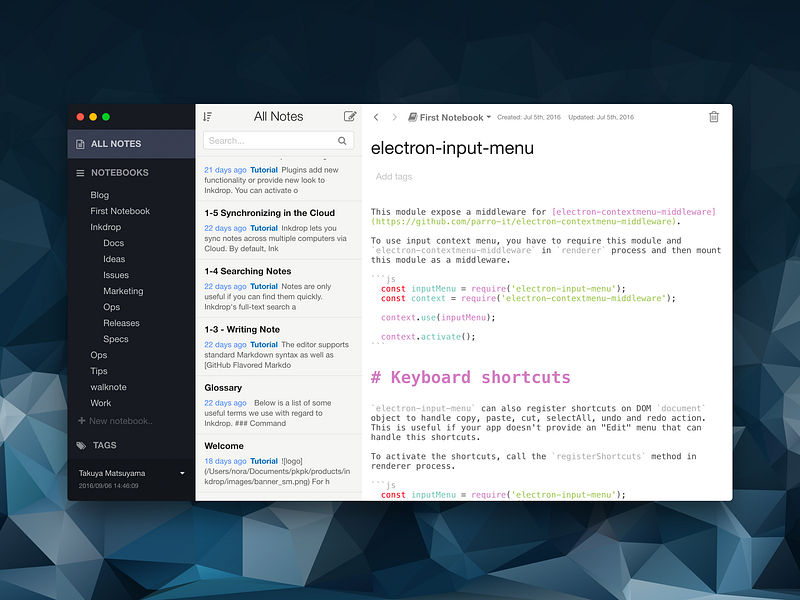Click the green macOS fullscreen button
800x600 pixels.
(x=106, y=117)
